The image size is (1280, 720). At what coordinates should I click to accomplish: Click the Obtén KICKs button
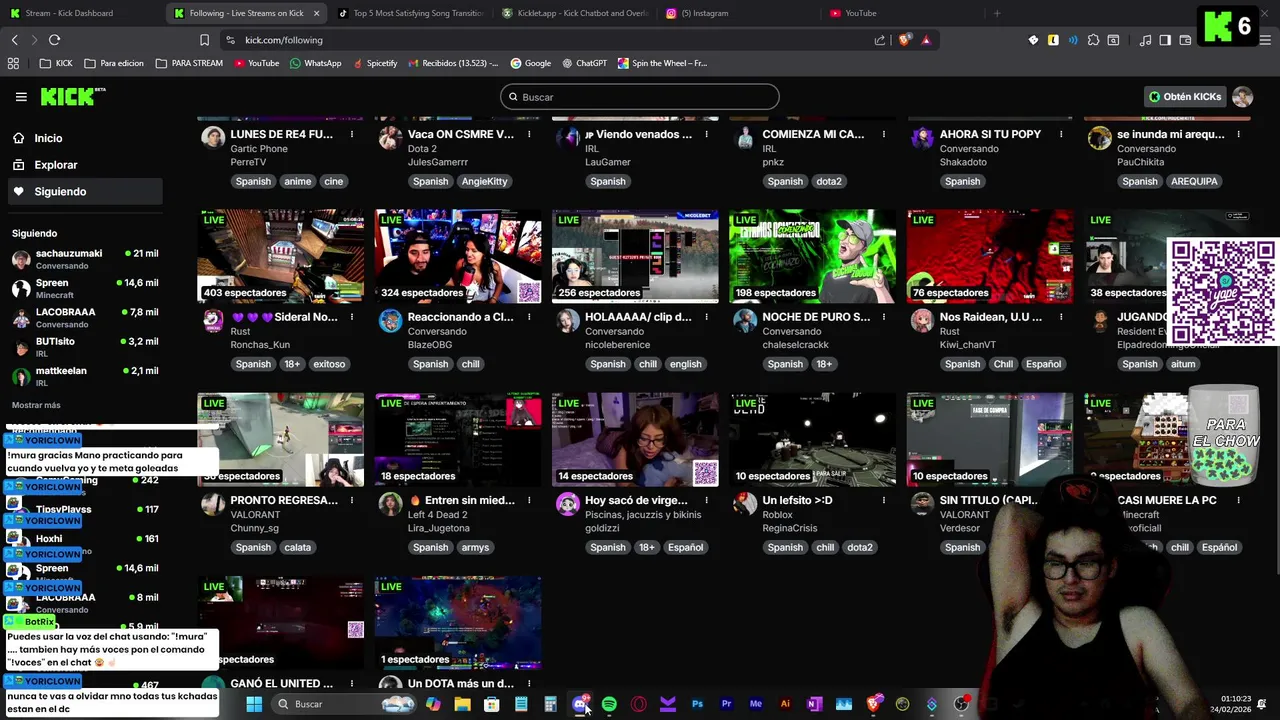pyautogui.click(x=1185, y=97)
